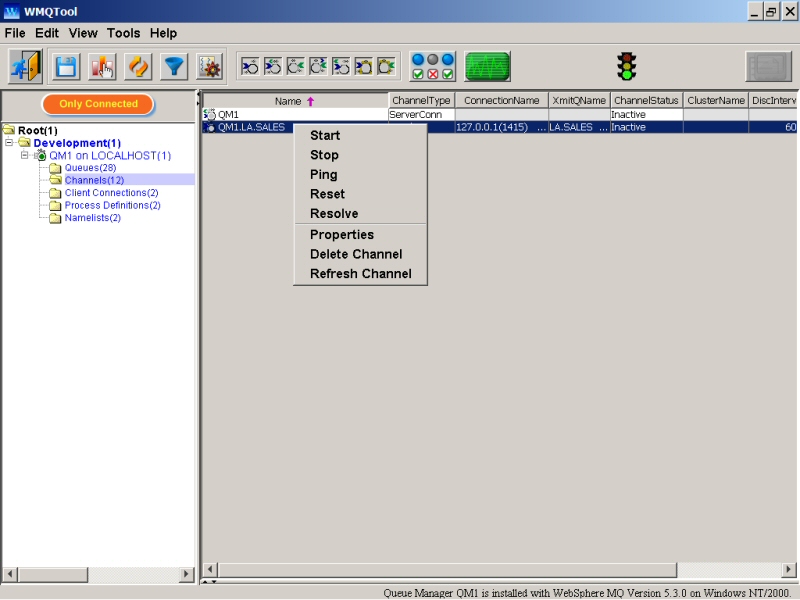Click left arrow of table horizontal scrollbar
The height and width of the screenshot is (600, 800).
click(210, 569)
